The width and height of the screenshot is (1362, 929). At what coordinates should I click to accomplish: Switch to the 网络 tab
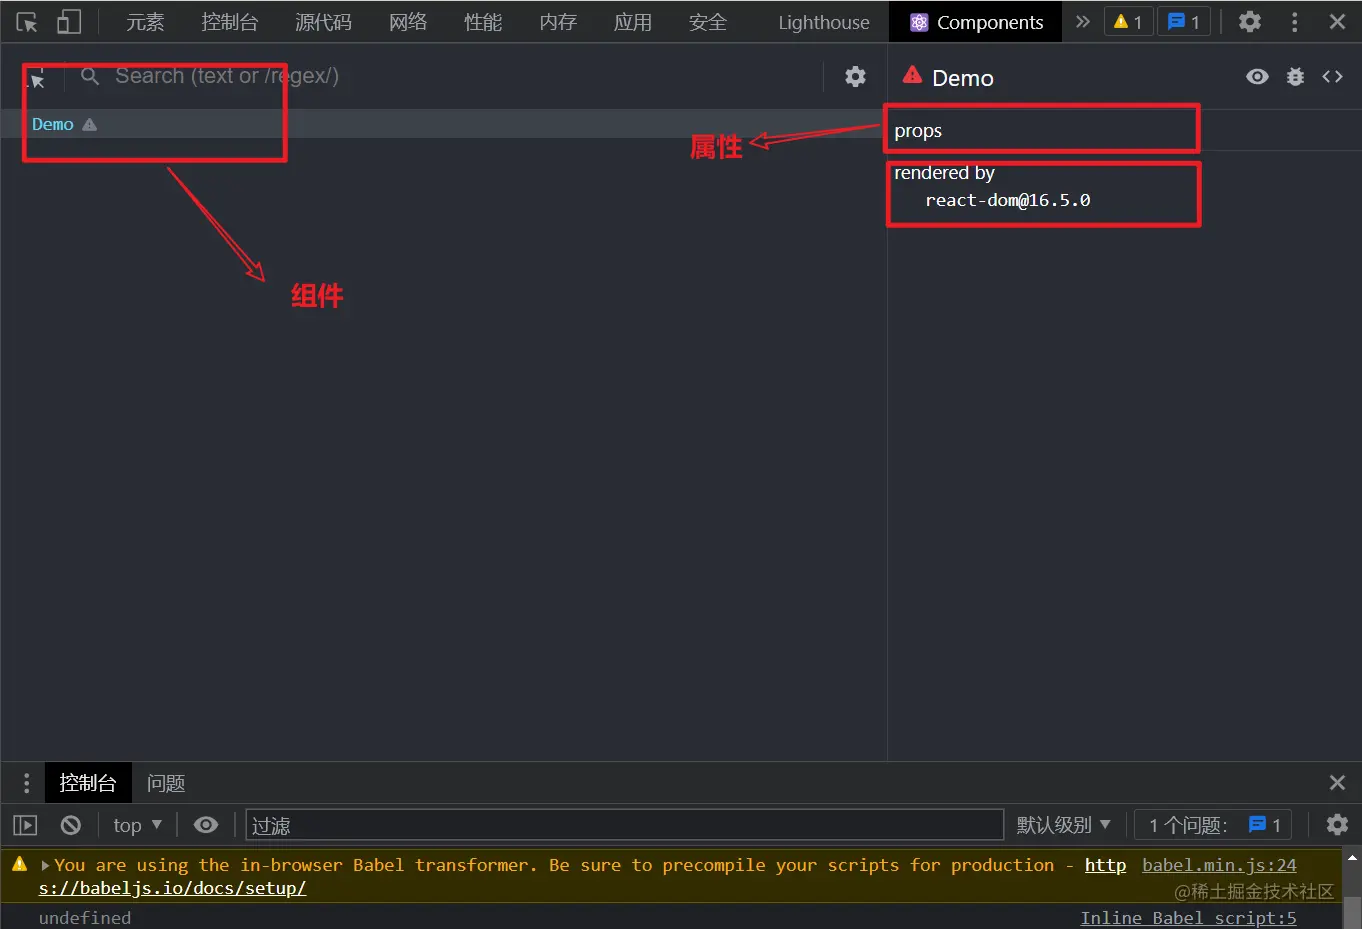click(408, 22)
